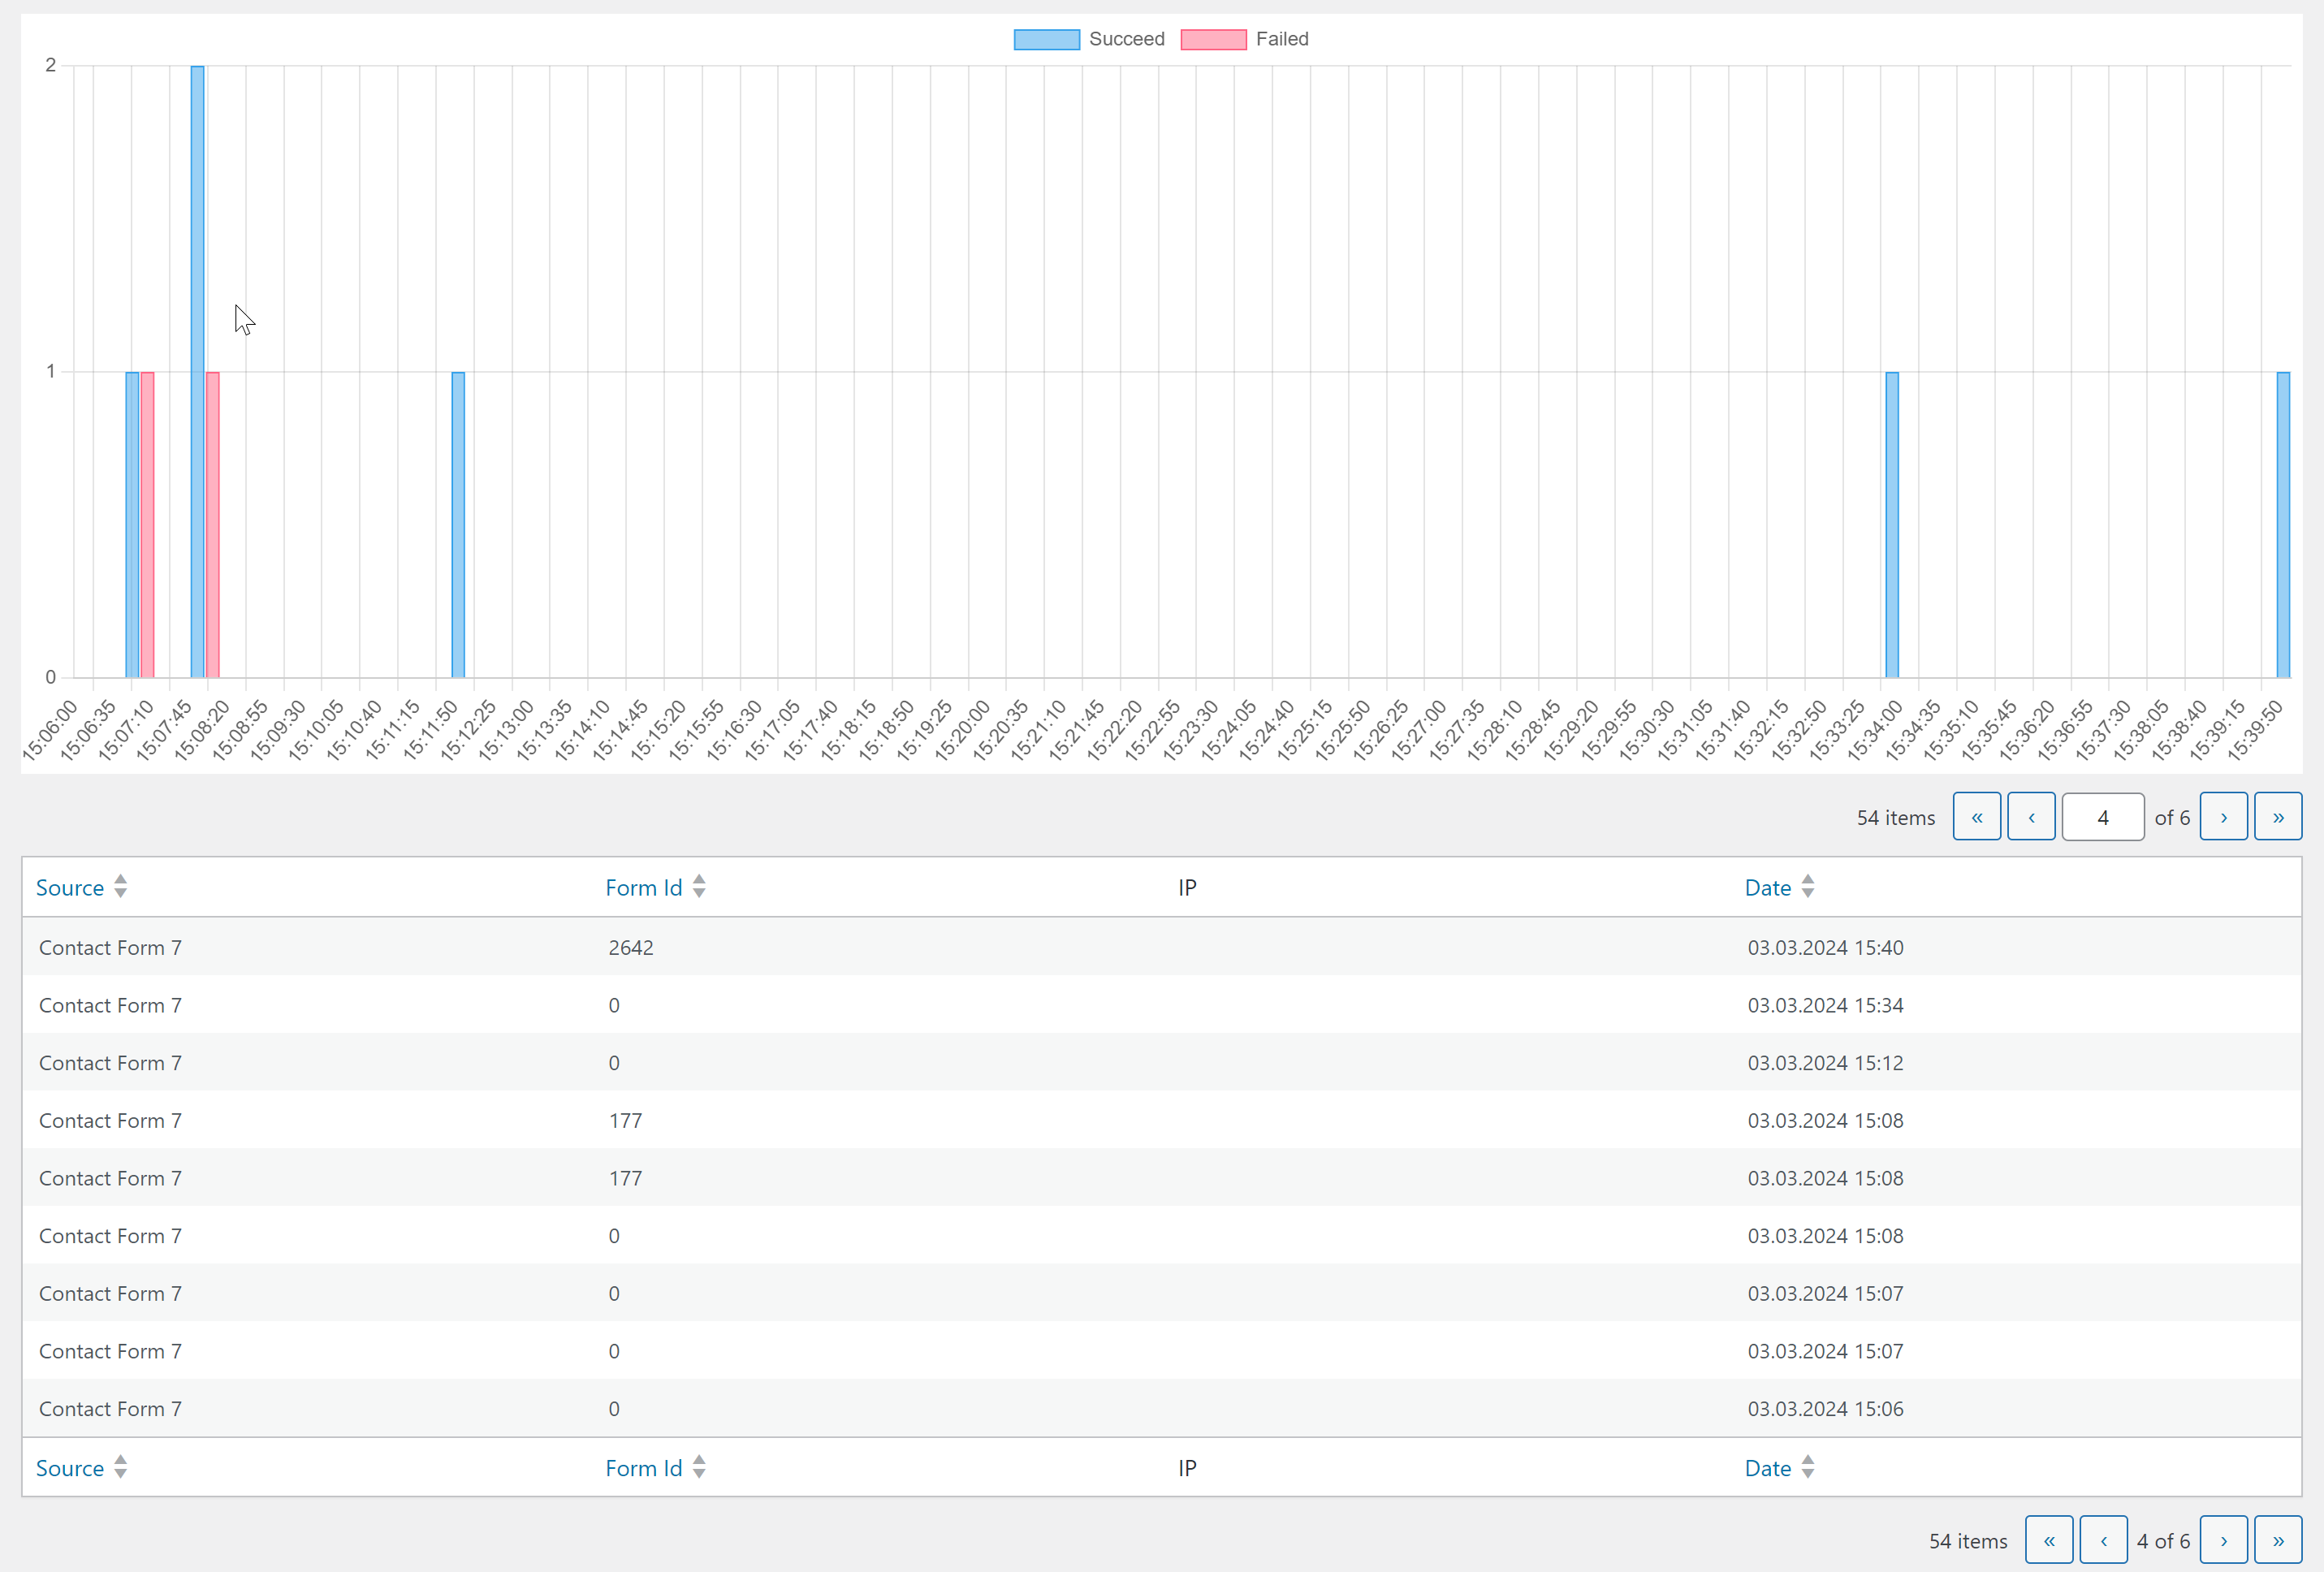The width and height of the screenshot is (2324, 1572).
Task: Click the tallest blue Succeed bar
Action: coord(197,370)
